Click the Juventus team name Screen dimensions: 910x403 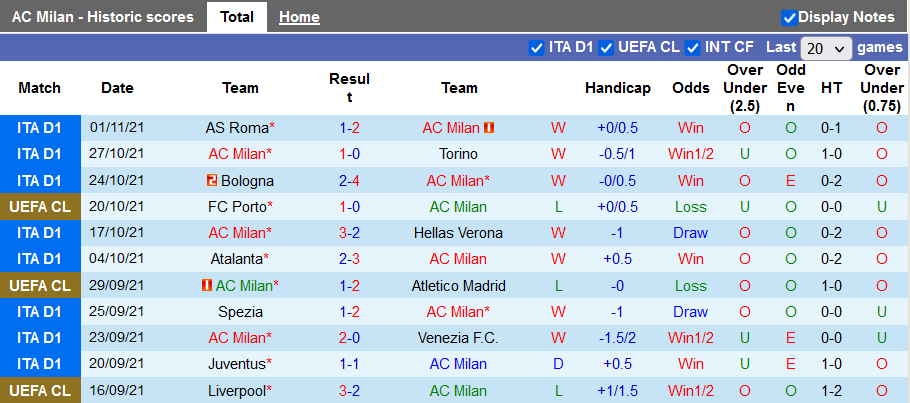(236, 364)
